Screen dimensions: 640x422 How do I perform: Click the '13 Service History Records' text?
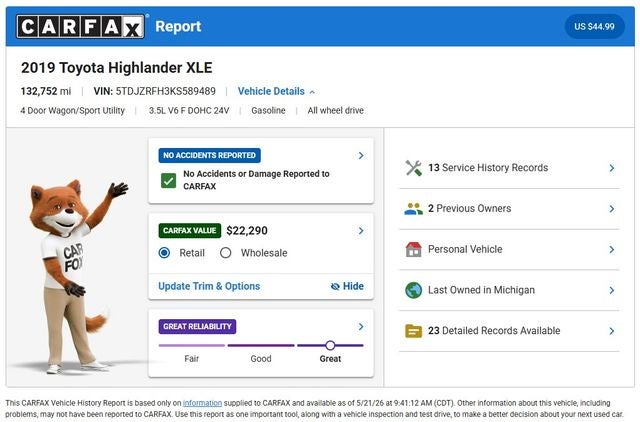[x=488, y=168]
